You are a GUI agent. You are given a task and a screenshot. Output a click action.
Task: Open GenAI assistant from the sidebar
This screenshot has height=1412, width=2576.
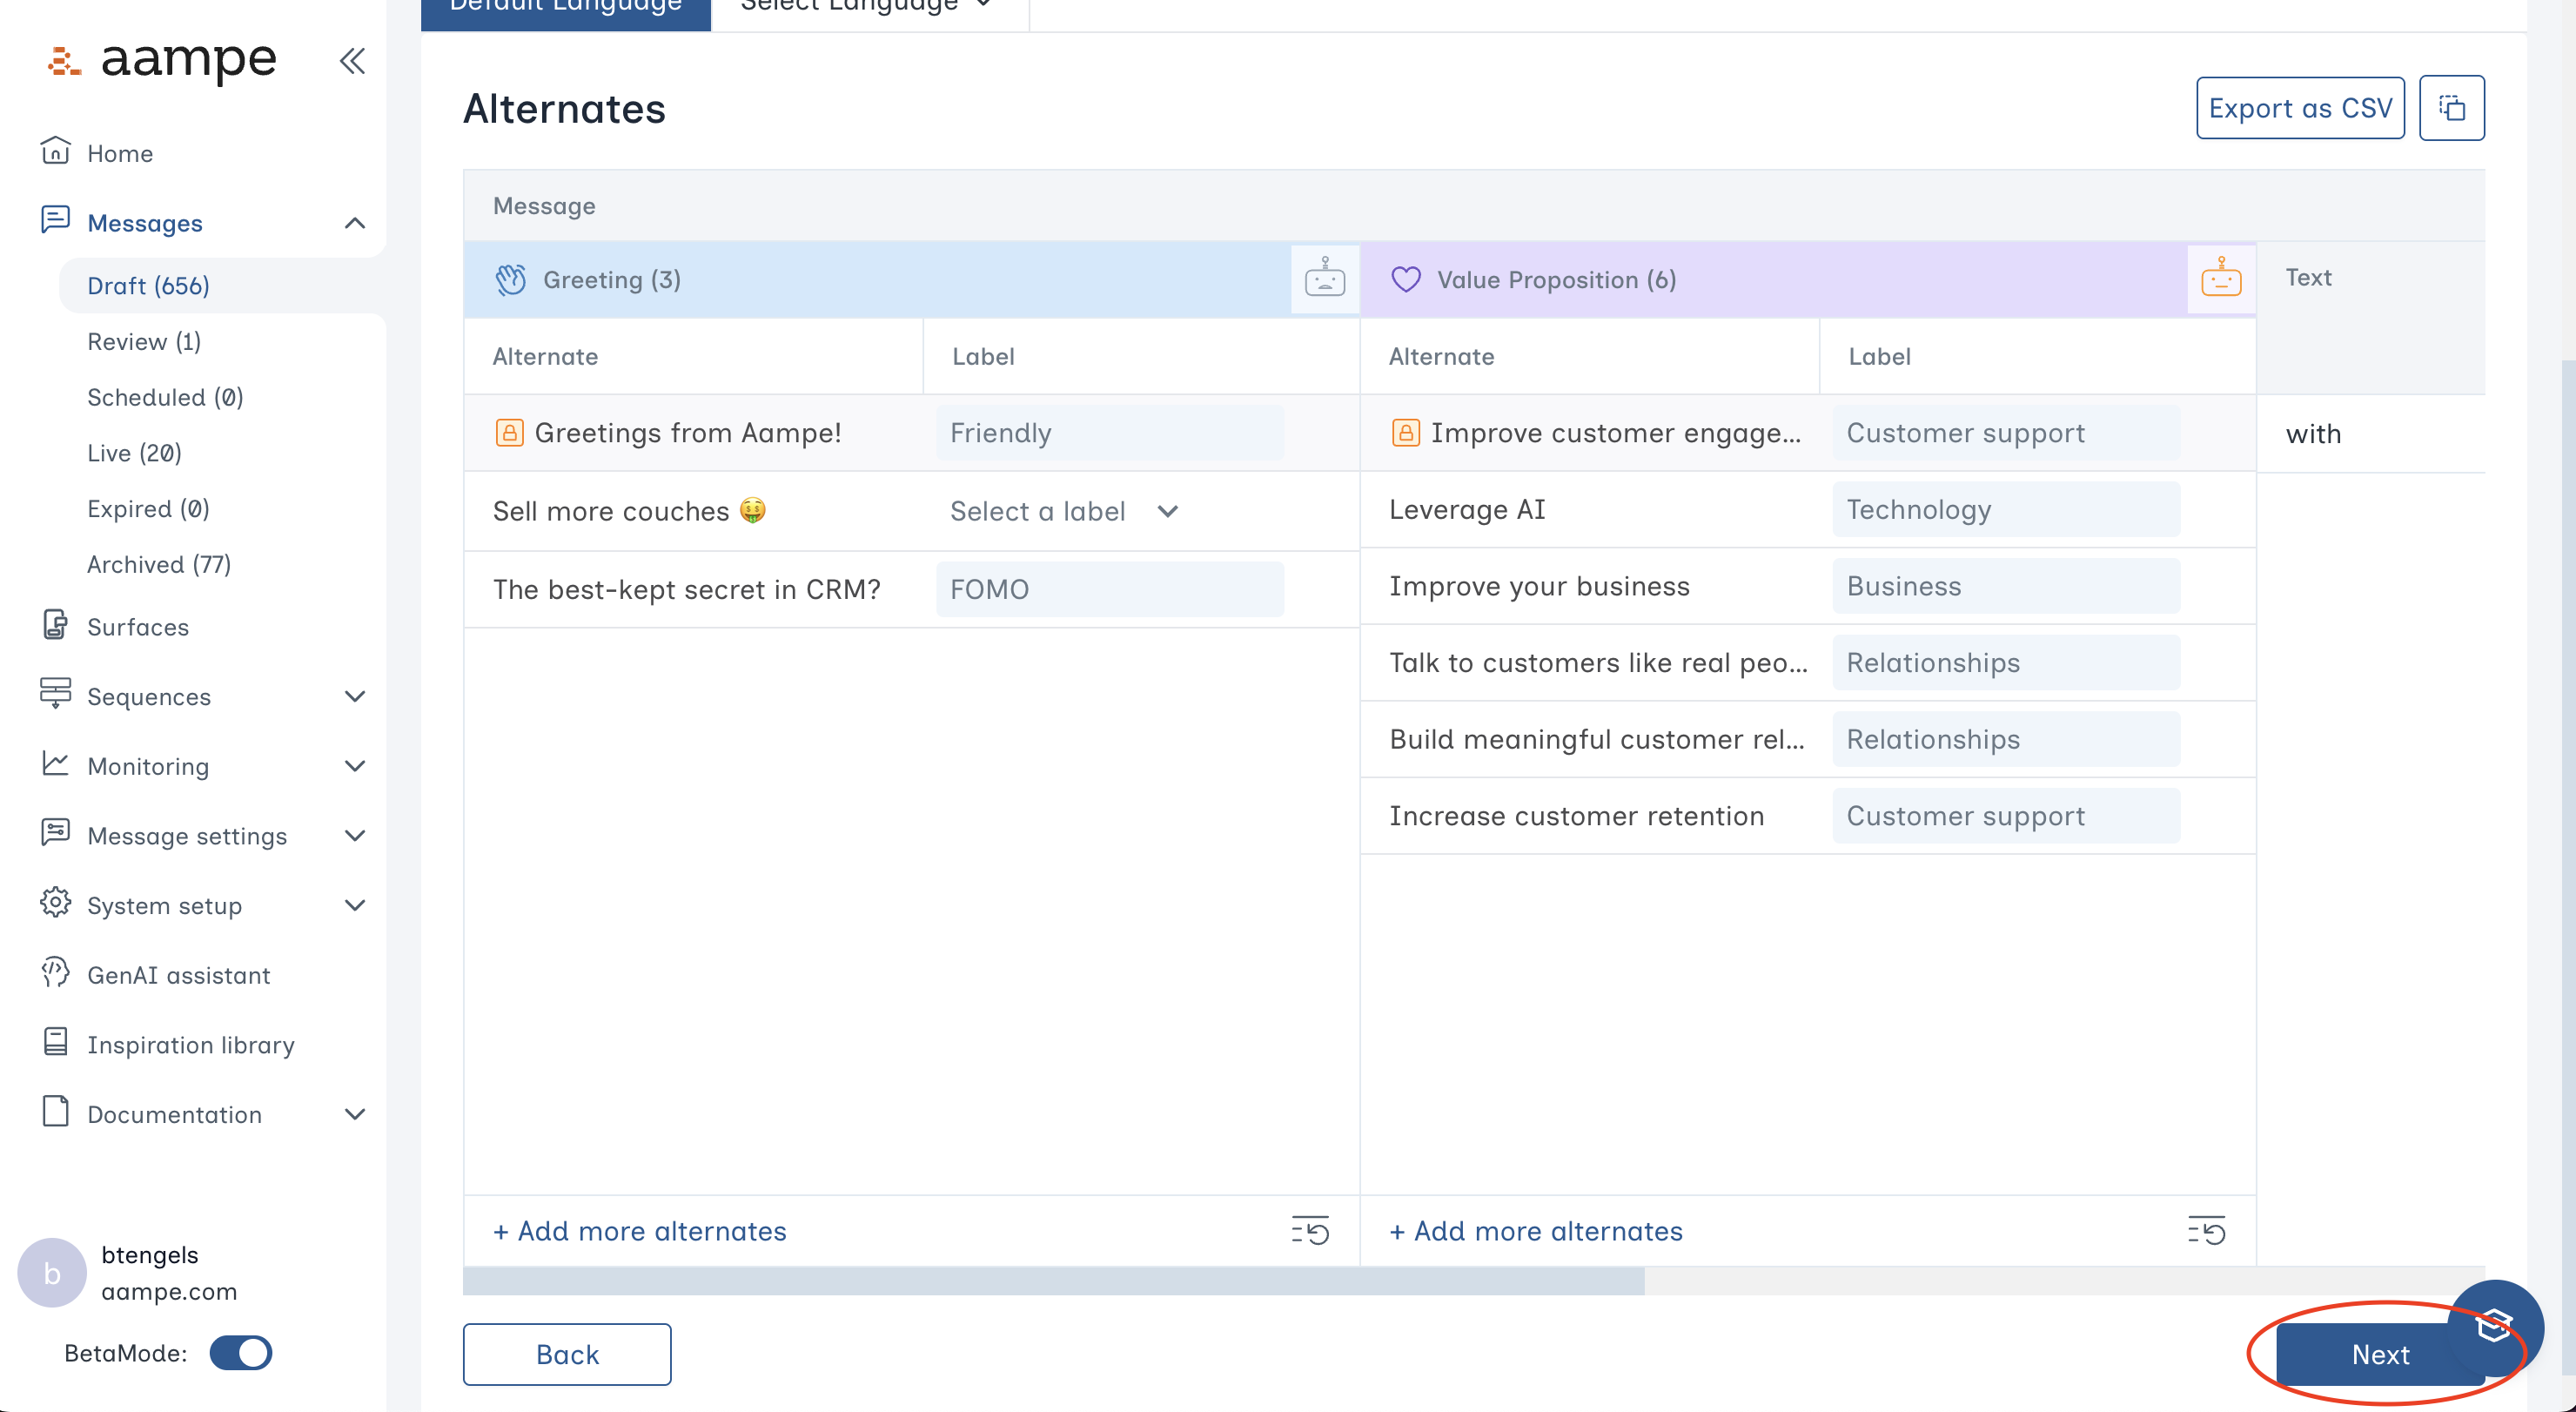pyautogui.click(x=178, y=975)
